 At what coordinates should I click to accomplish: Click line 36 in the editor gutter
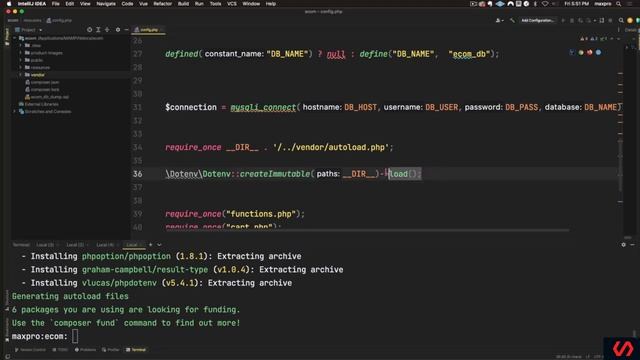pyautogui.click(x=138, y=174)
